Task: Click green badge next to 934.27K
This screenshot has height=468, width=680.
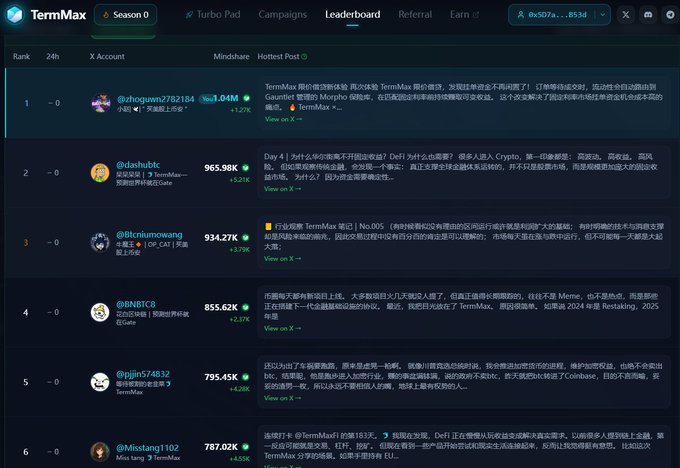Action: click(x=245, y=238)
